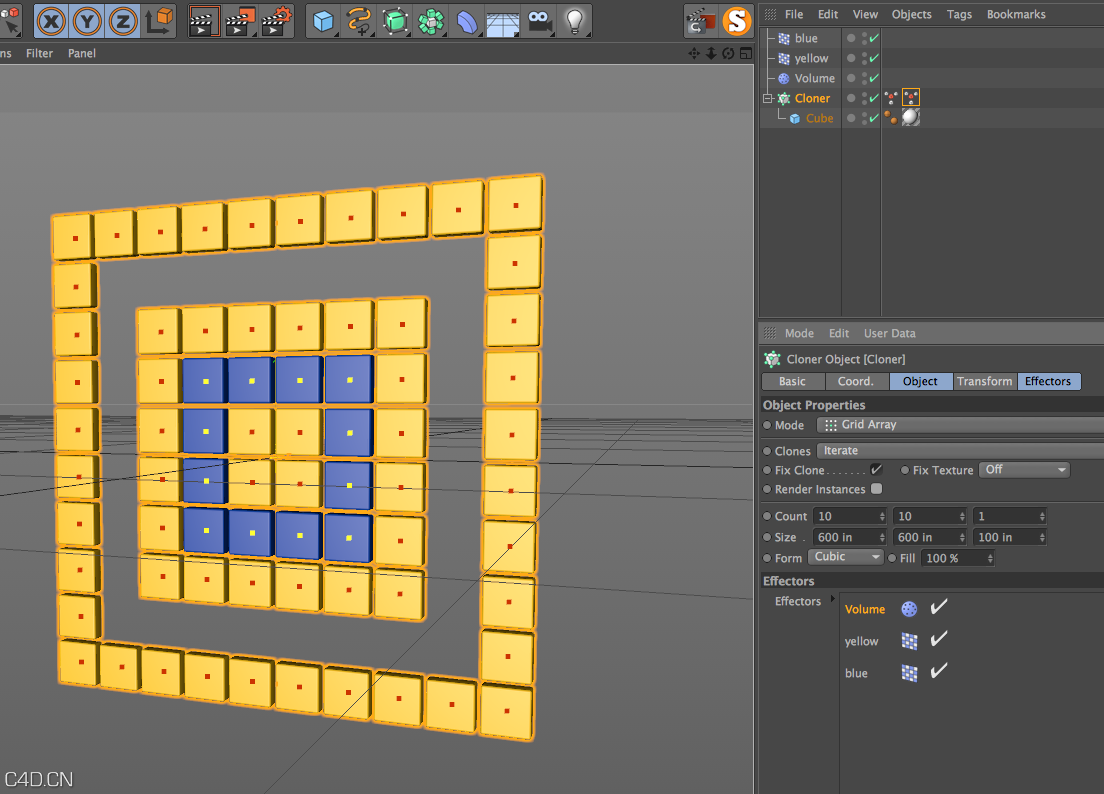Open the Objects menu
The height and width of the screenshot is (794, 1104).
(x=911, y=14)
